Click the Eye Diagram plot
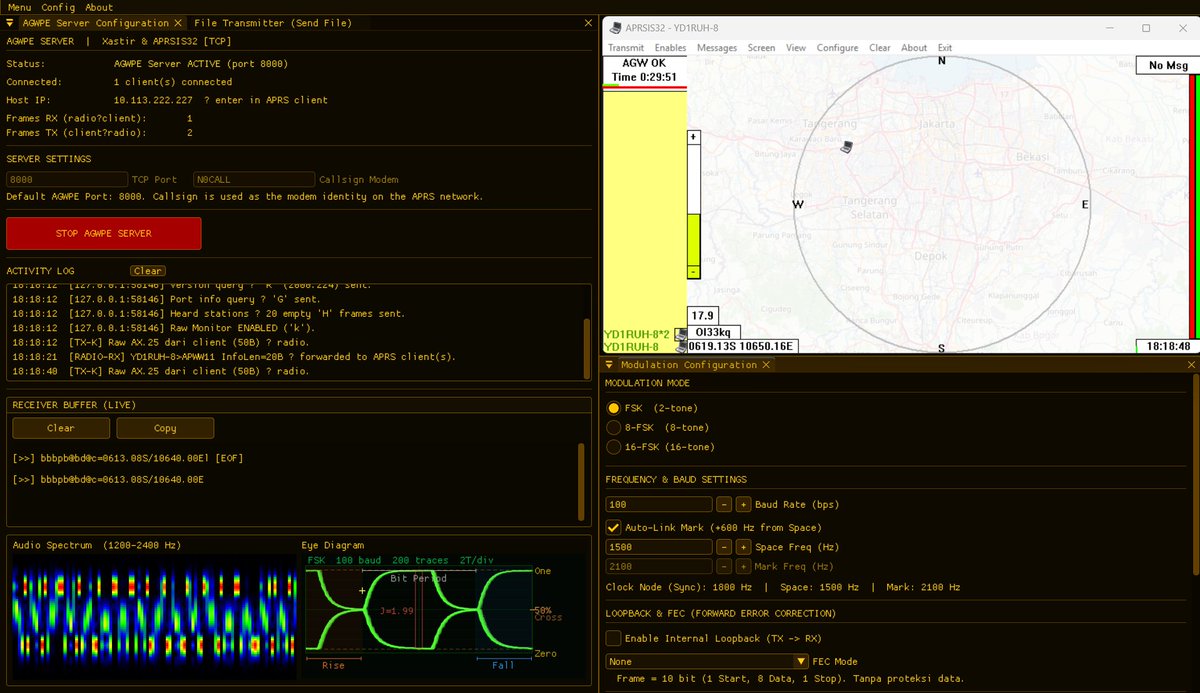Image resolution: width=1200 pixels, height=693 pixels. tap(433, 615)
